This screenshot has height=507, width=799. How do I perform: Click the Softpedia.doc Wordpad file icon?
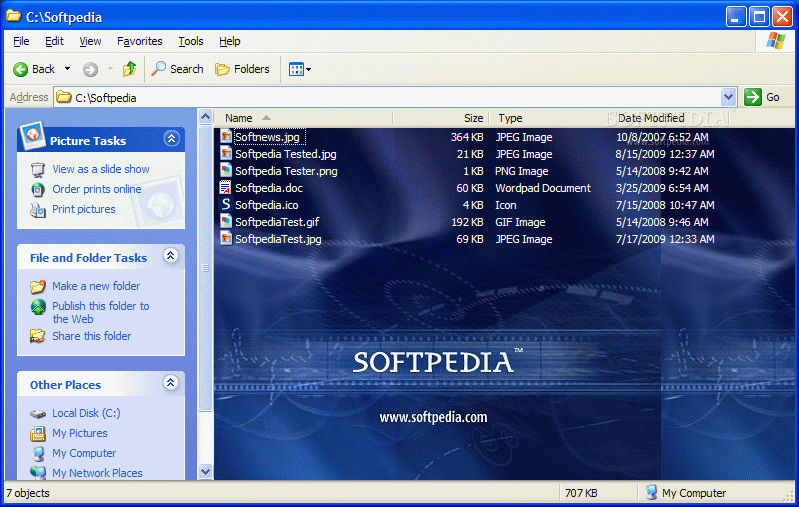coord(225,188)
